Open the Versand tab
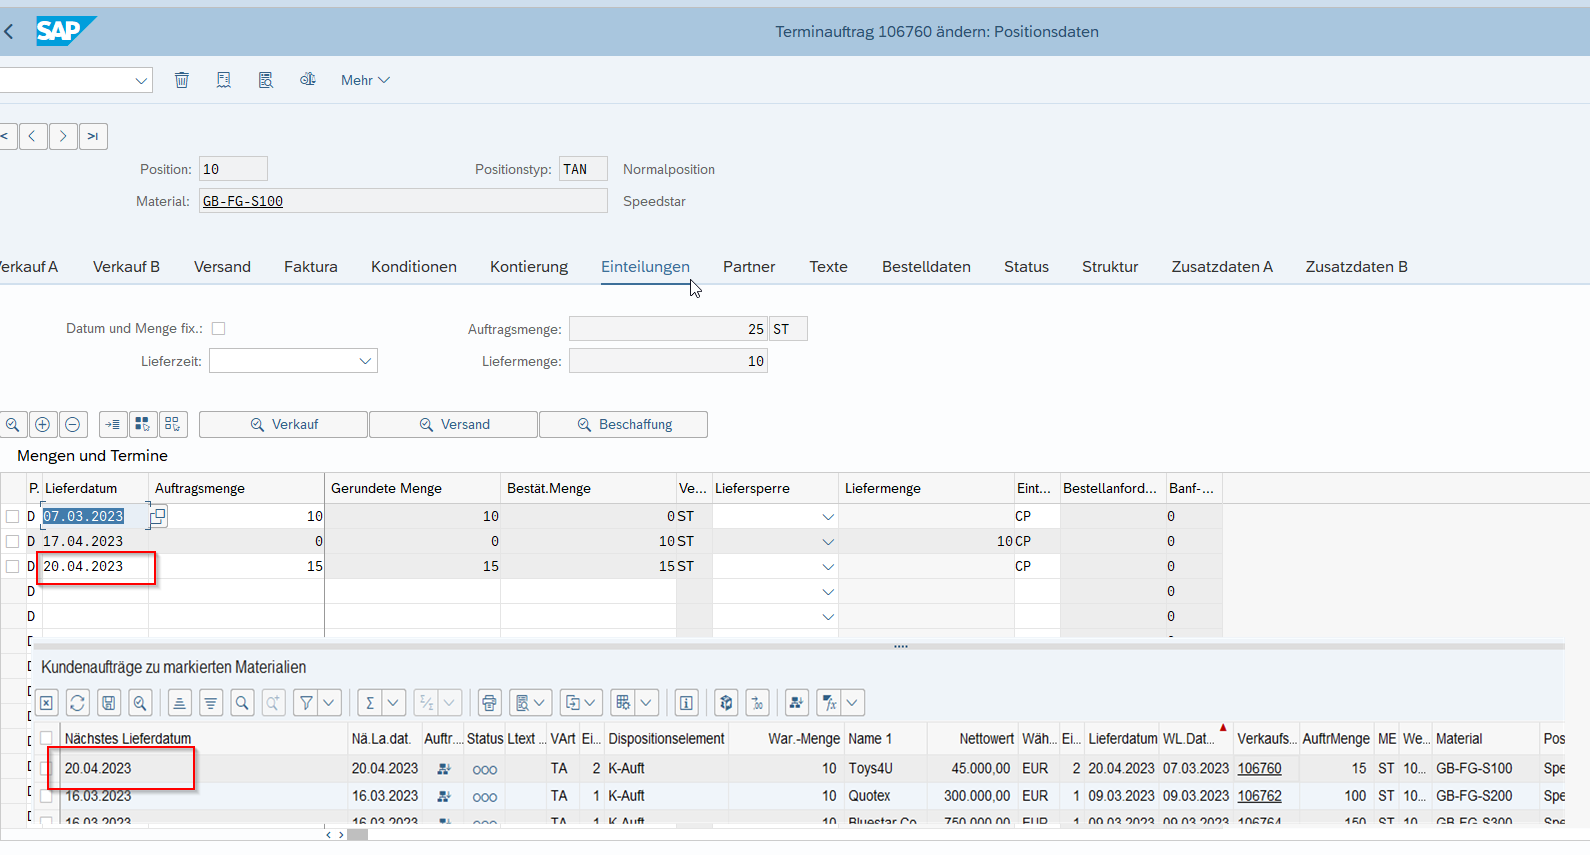 pos(222,267)
